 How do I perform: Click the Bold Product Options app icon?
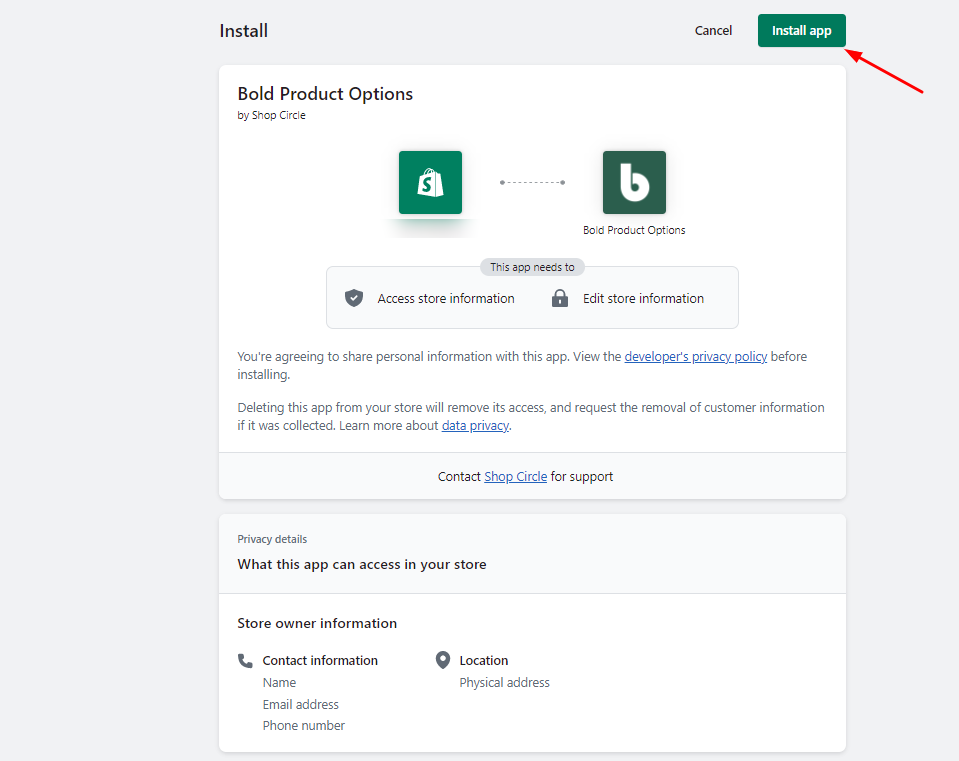(634, 182)
